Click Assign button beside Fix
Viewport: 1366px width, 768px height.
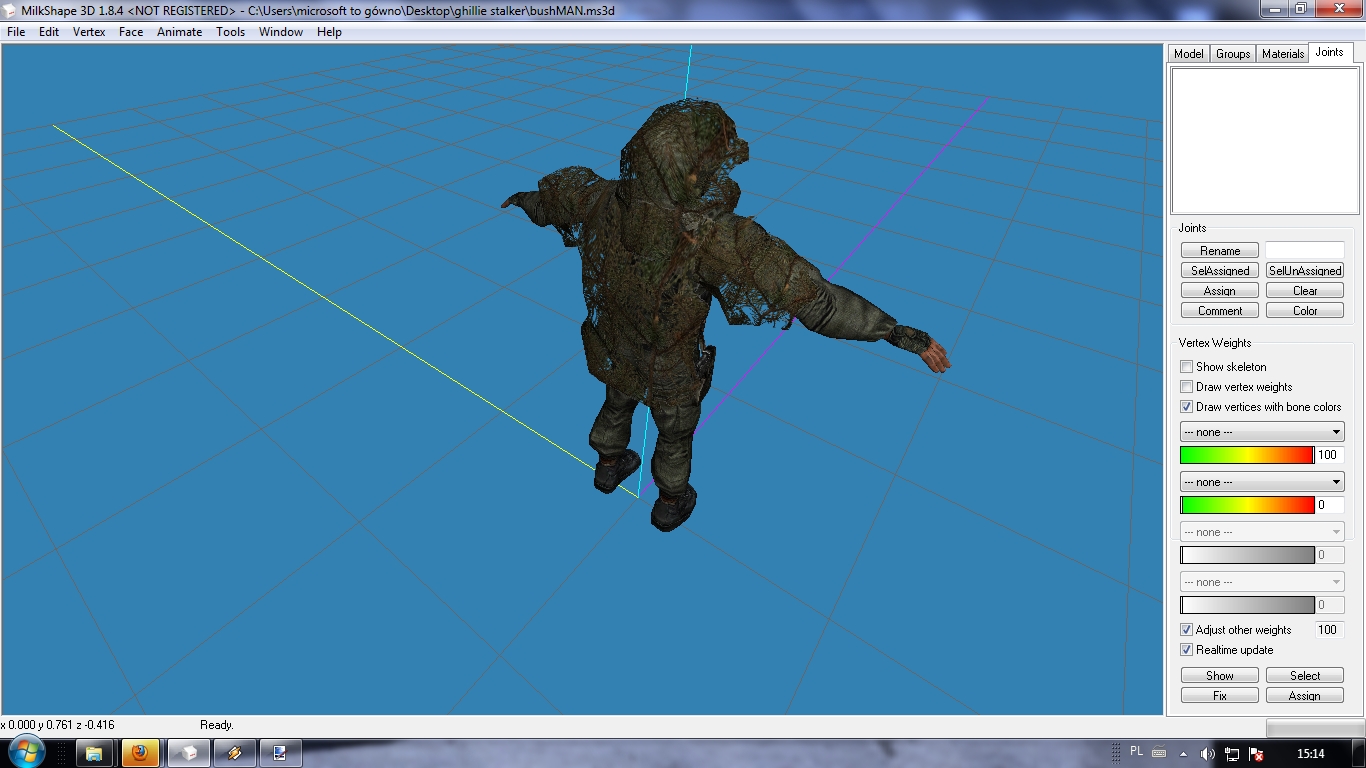(1305, 696)
